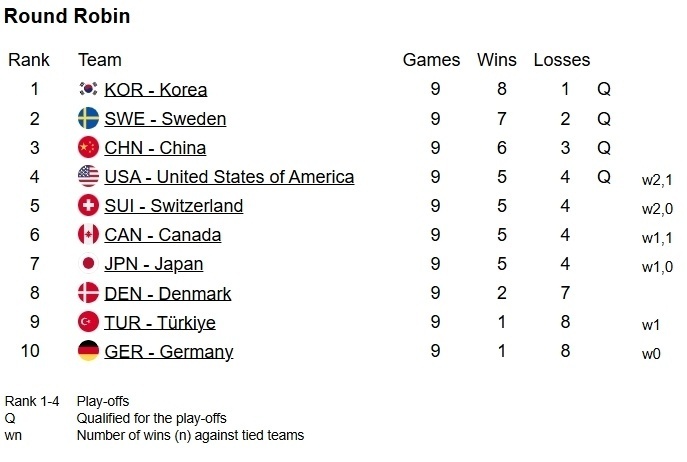Open the CHN - China team link
Viewport: 687px width, 462px height.
[155, 148]
